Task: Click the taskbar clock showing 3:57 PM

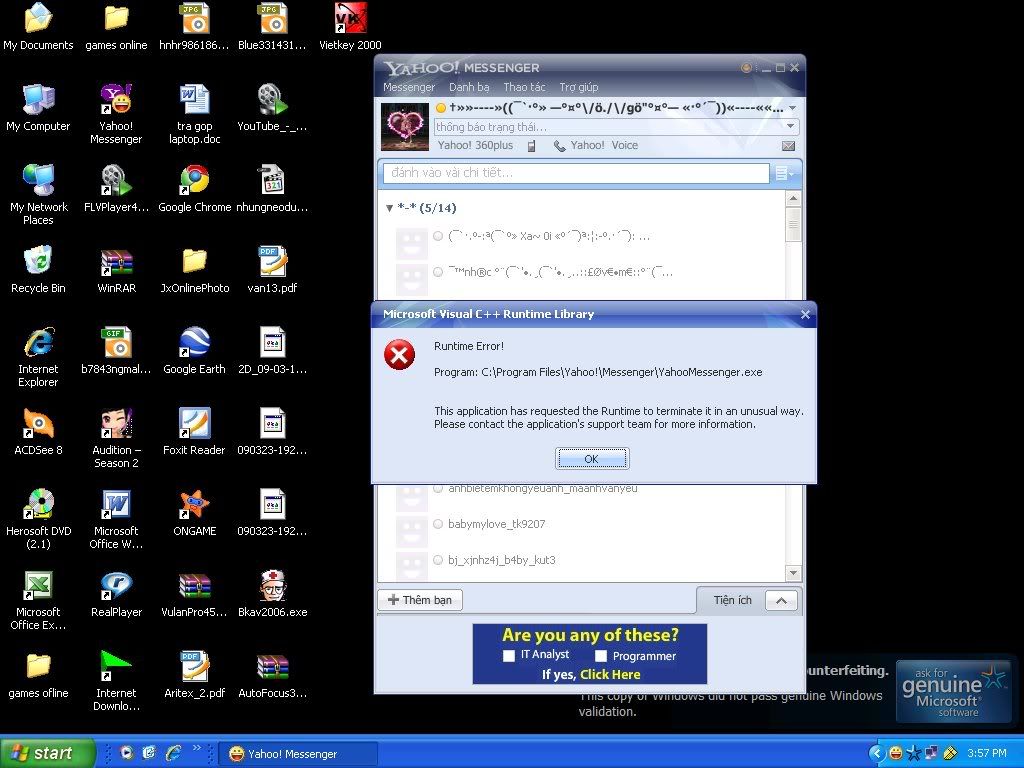Action: click(x=987, y=753)
